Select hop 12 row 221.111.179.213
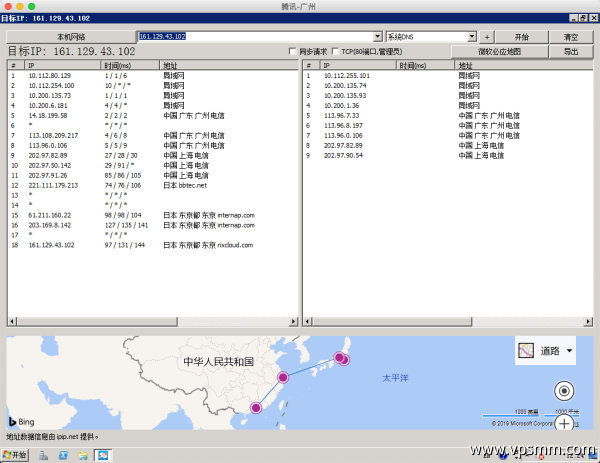Screen dimensions: 600x463 click(152, 185)
